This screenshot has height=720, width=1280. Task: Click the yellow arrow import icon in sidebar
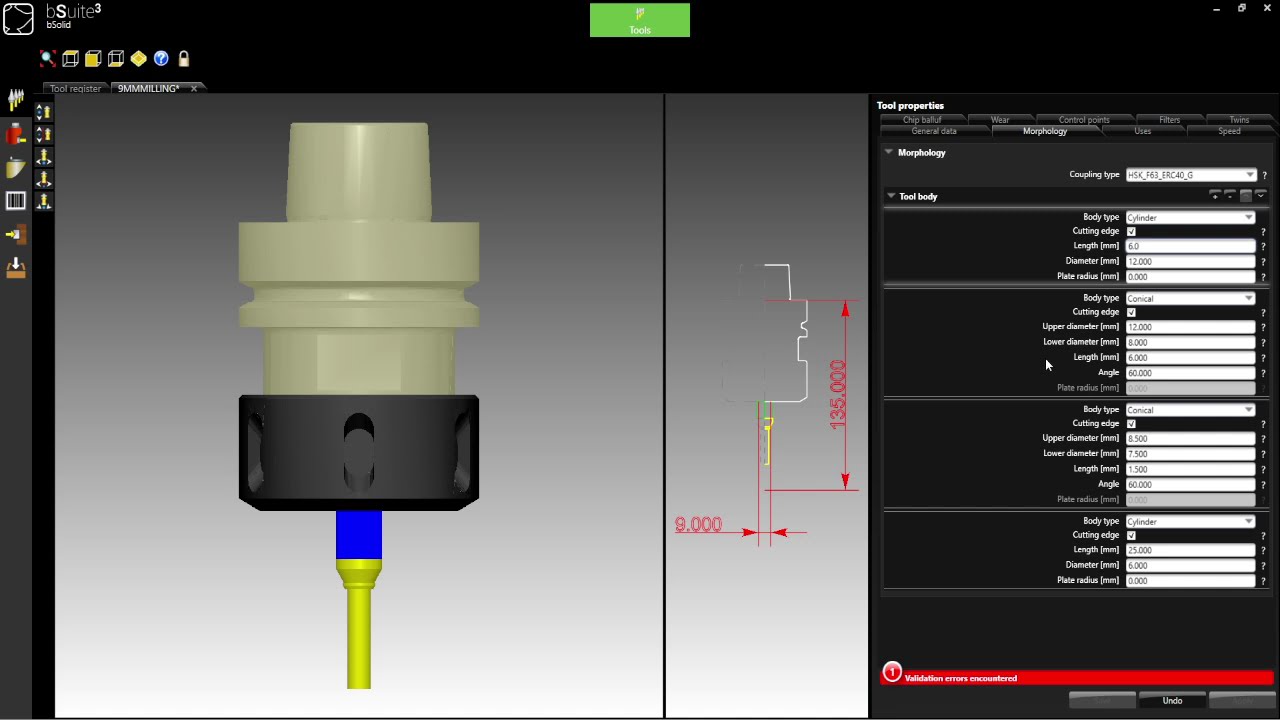coord(16,234)
